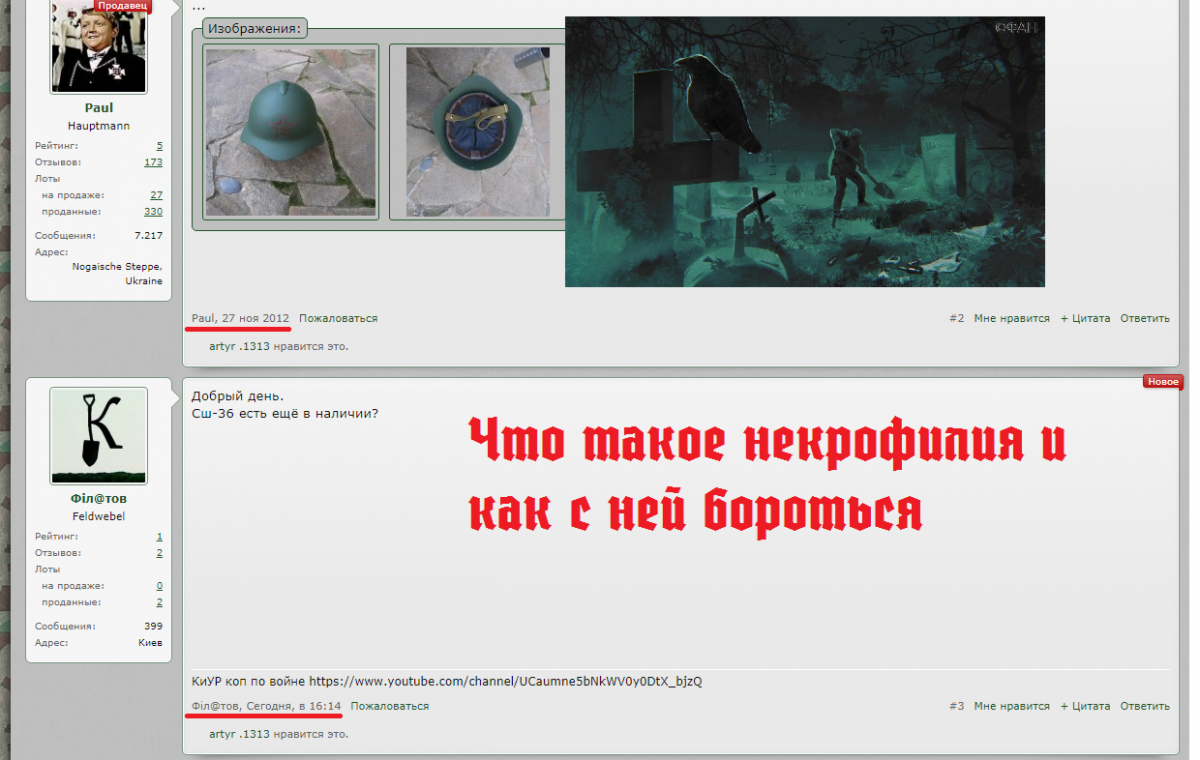Click the 'Изображения:' attachments label
This screenshot has height=760, width=1200.
255,28
